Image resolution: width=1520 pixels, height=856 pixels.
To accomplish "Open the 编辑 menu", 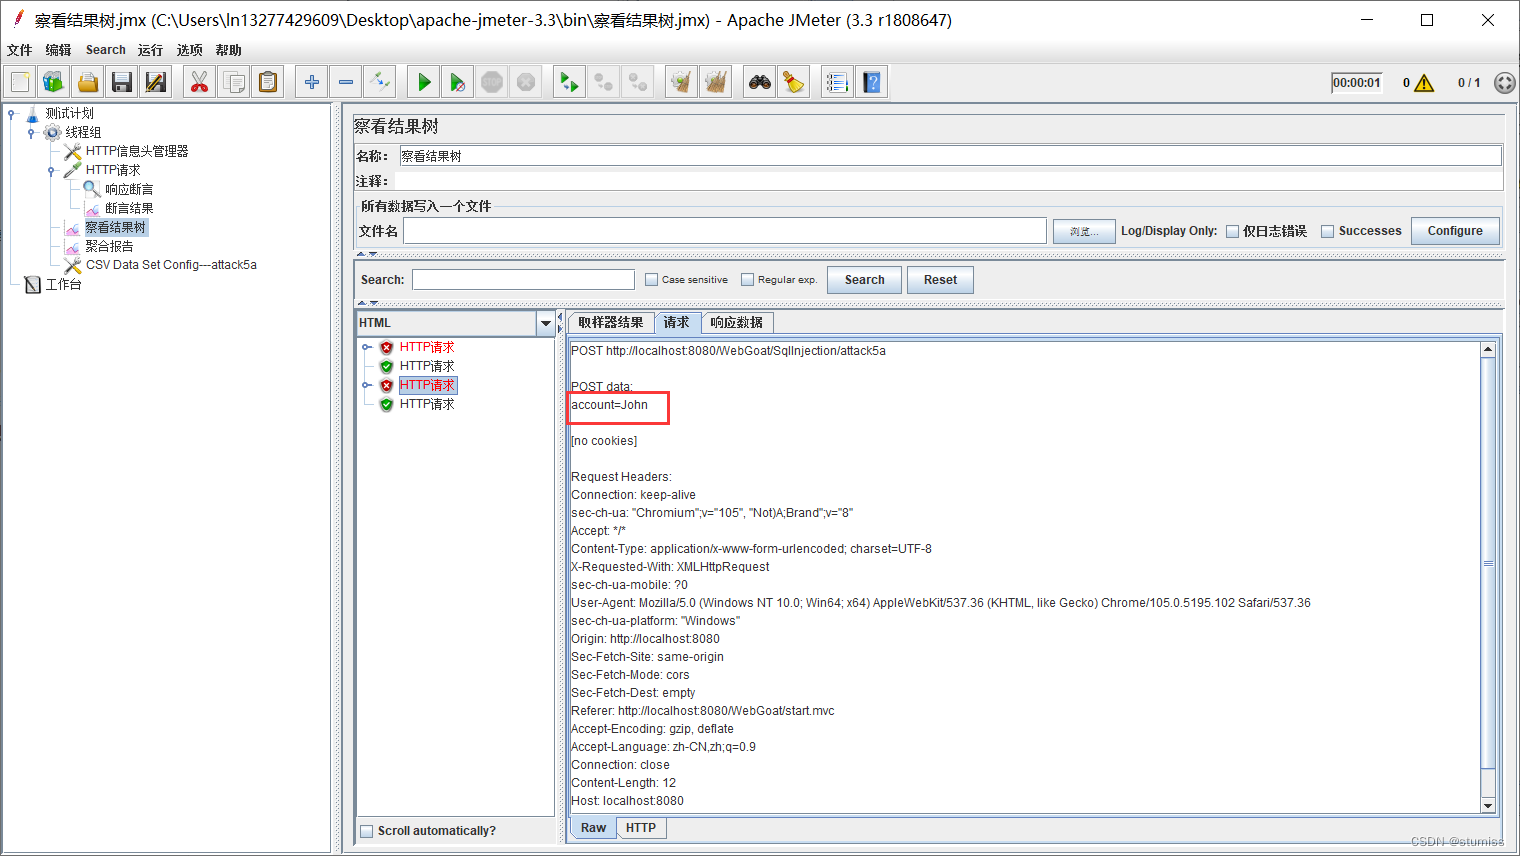I will pos(58,50).
